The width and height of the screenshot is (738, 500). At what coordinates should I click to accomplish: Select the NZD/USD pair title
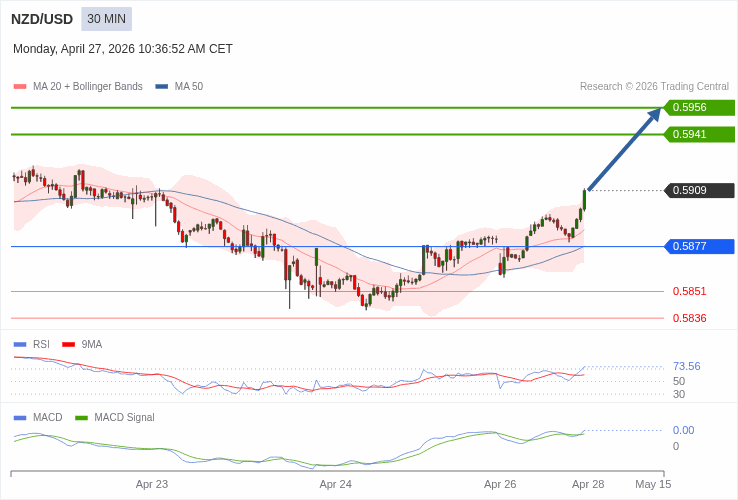pos(42,19)
